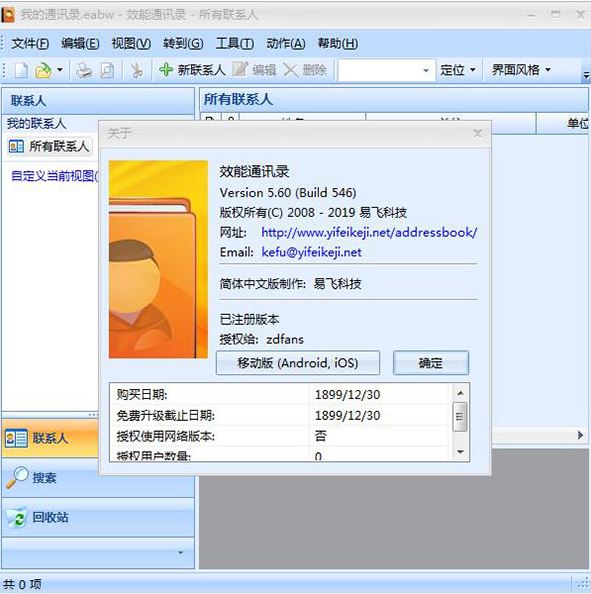Open the 转到(G) menu
Image resolution: width=591 pixels, height=594 pixels.
click(x=183, y=44)
